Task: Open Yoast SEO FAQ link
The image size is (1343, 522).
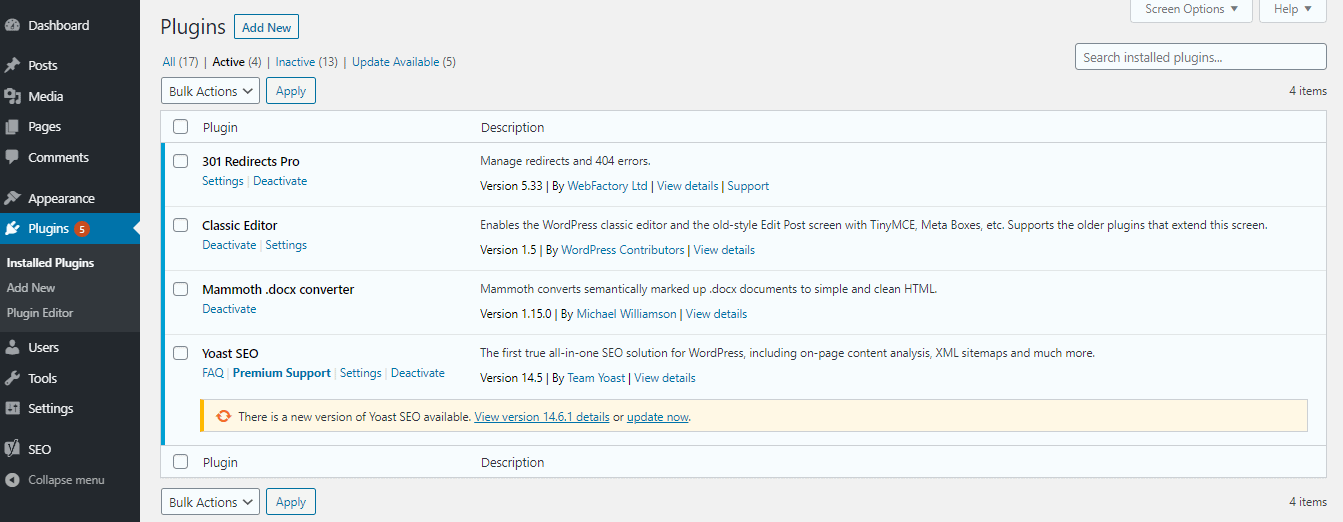Action: click(213, 373)
